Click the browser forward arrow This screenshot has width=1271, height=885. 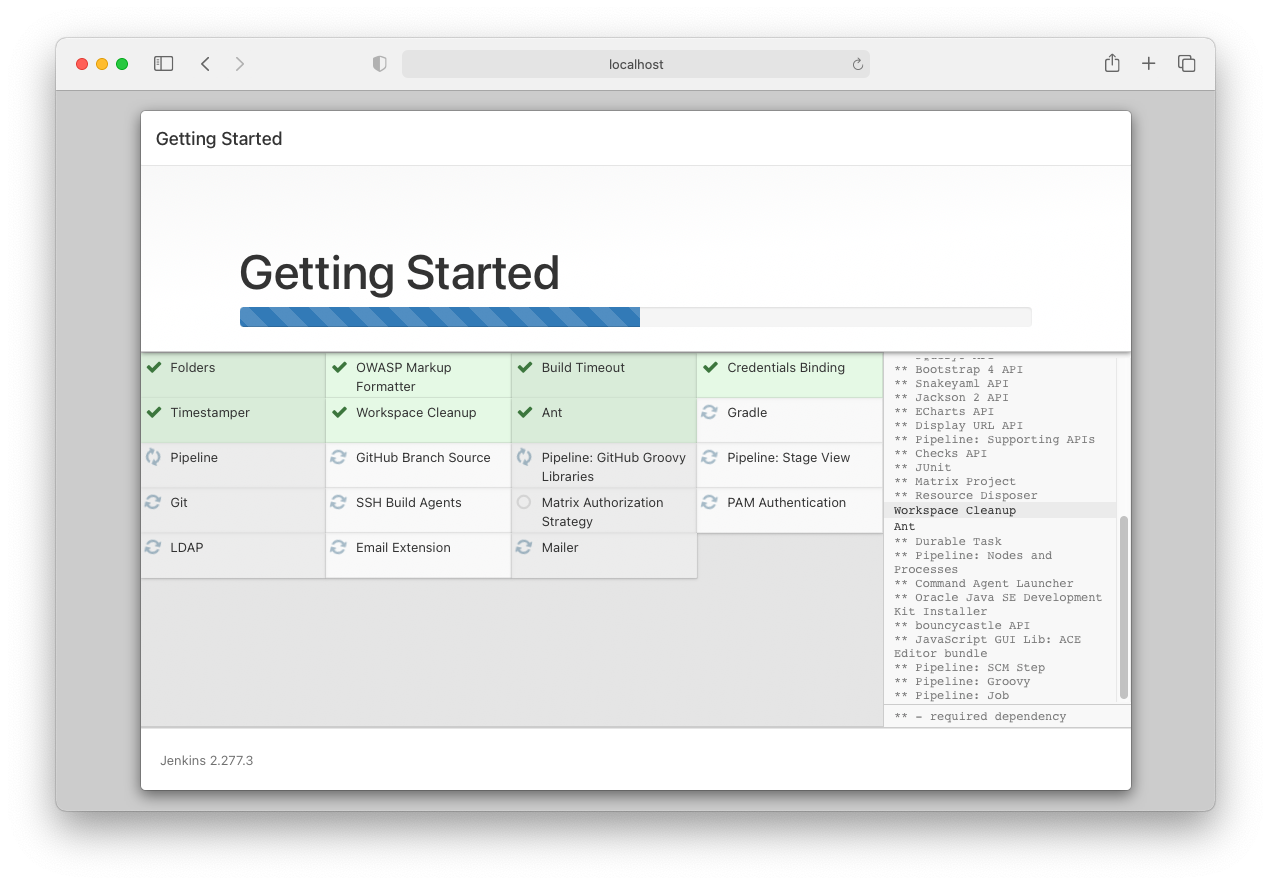pos(239,64)
